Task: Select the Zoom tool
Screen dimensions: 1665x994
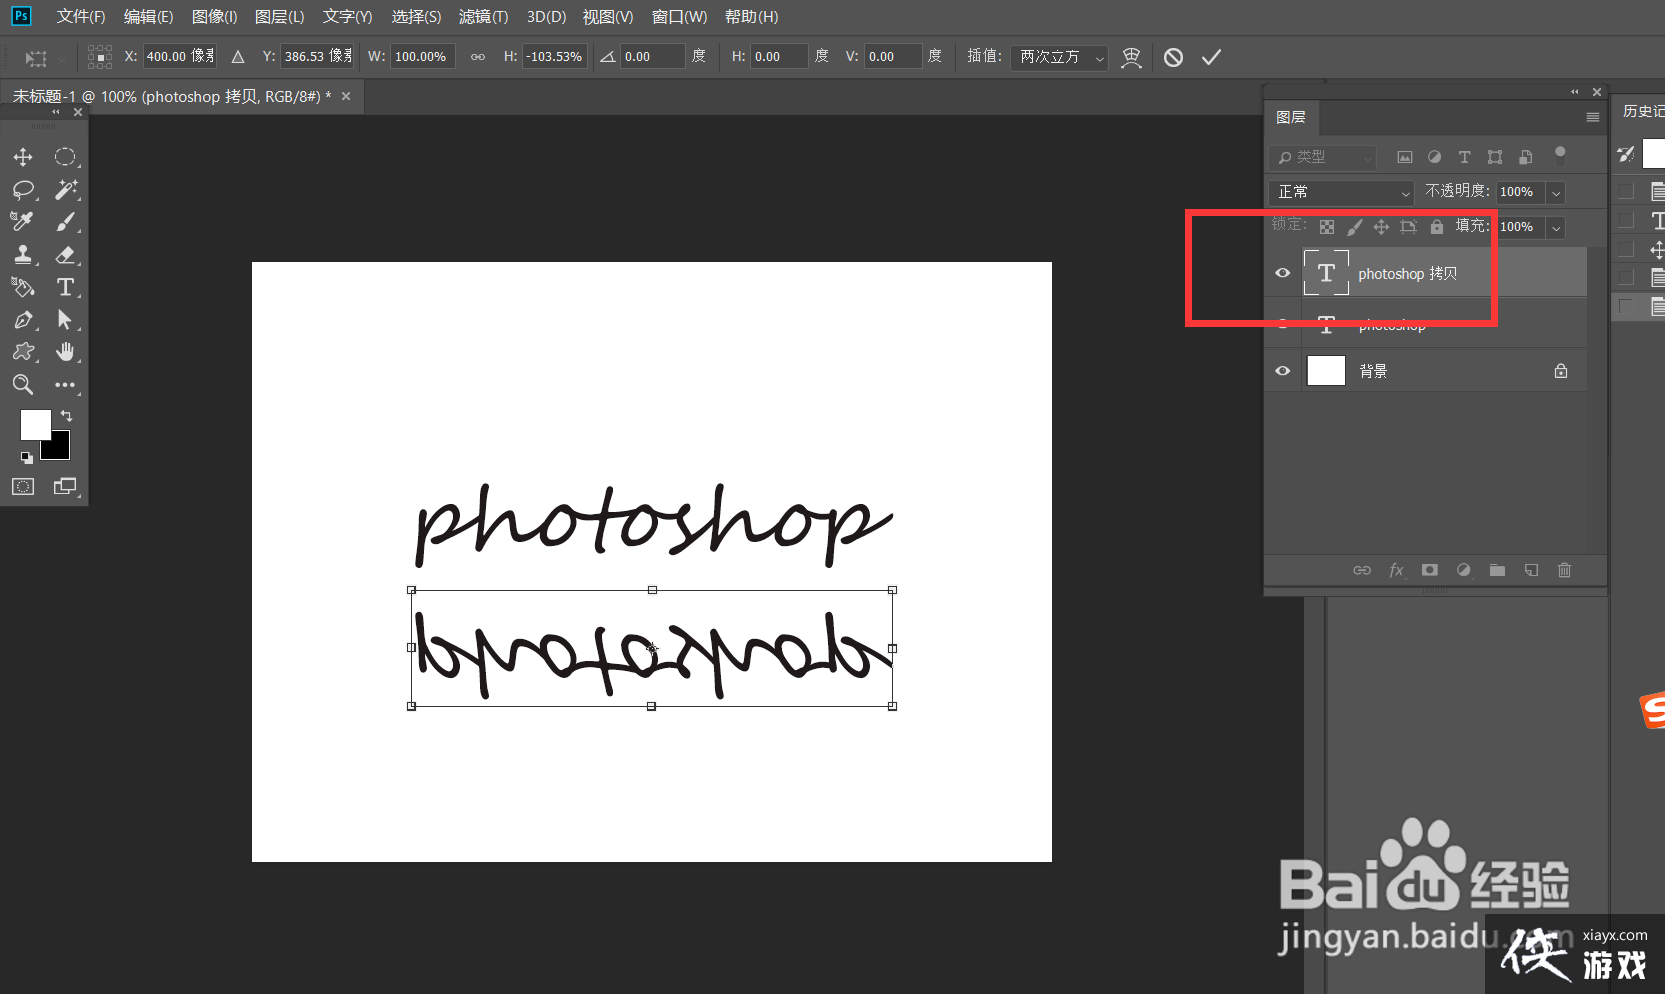Action: pos(22,384)
